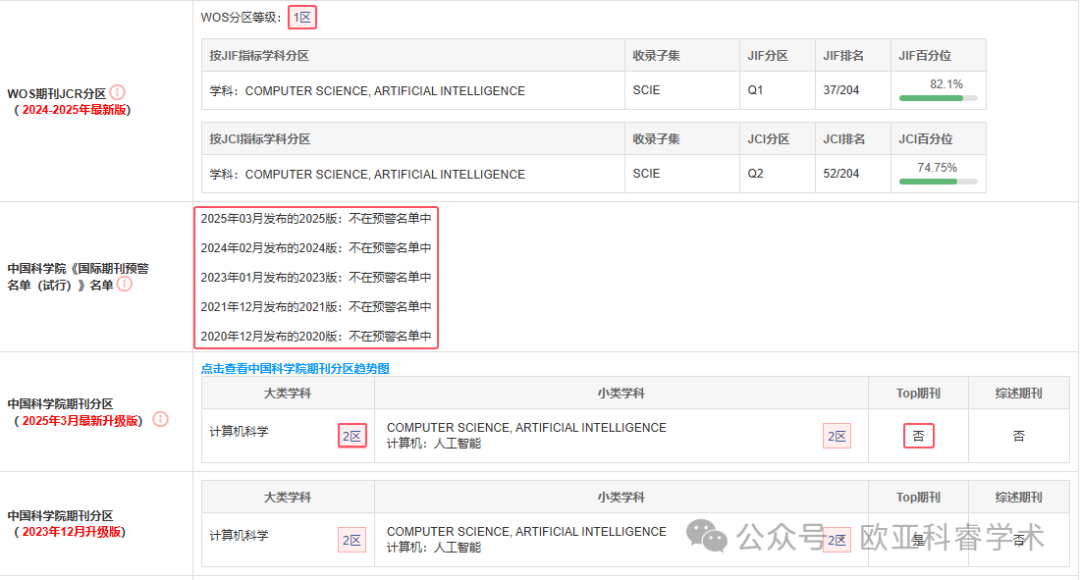Select the 2024年02月发布的2024版 warning list entry
This screenshot has height=580, width=1080.
pyautogui.click(x=316, y=248)
